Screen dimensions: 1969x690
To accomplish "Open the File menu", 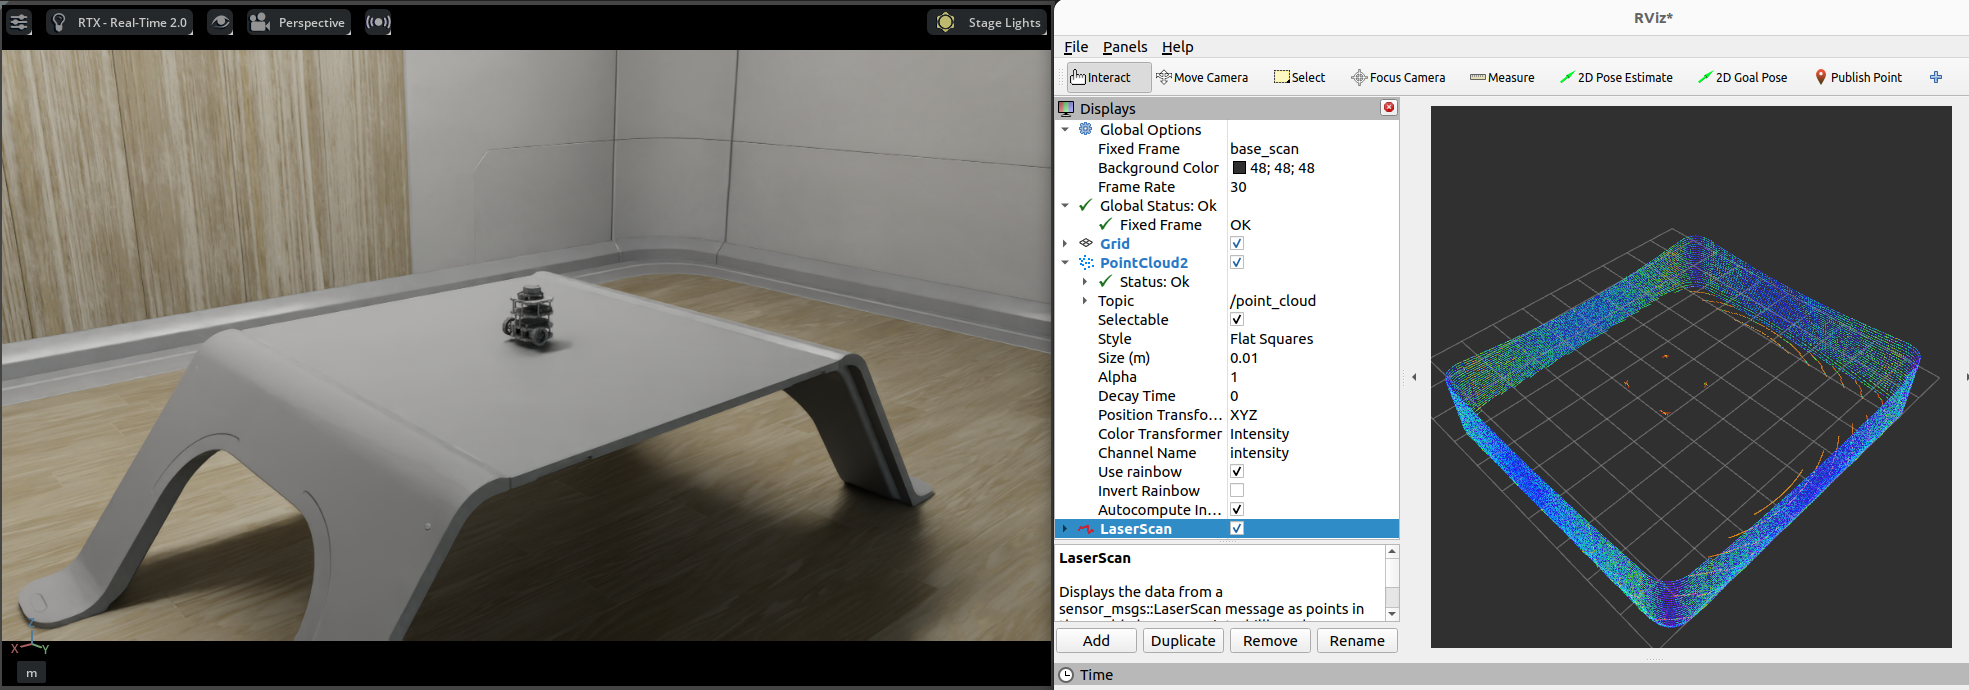I will click(x=1075, y=47).
